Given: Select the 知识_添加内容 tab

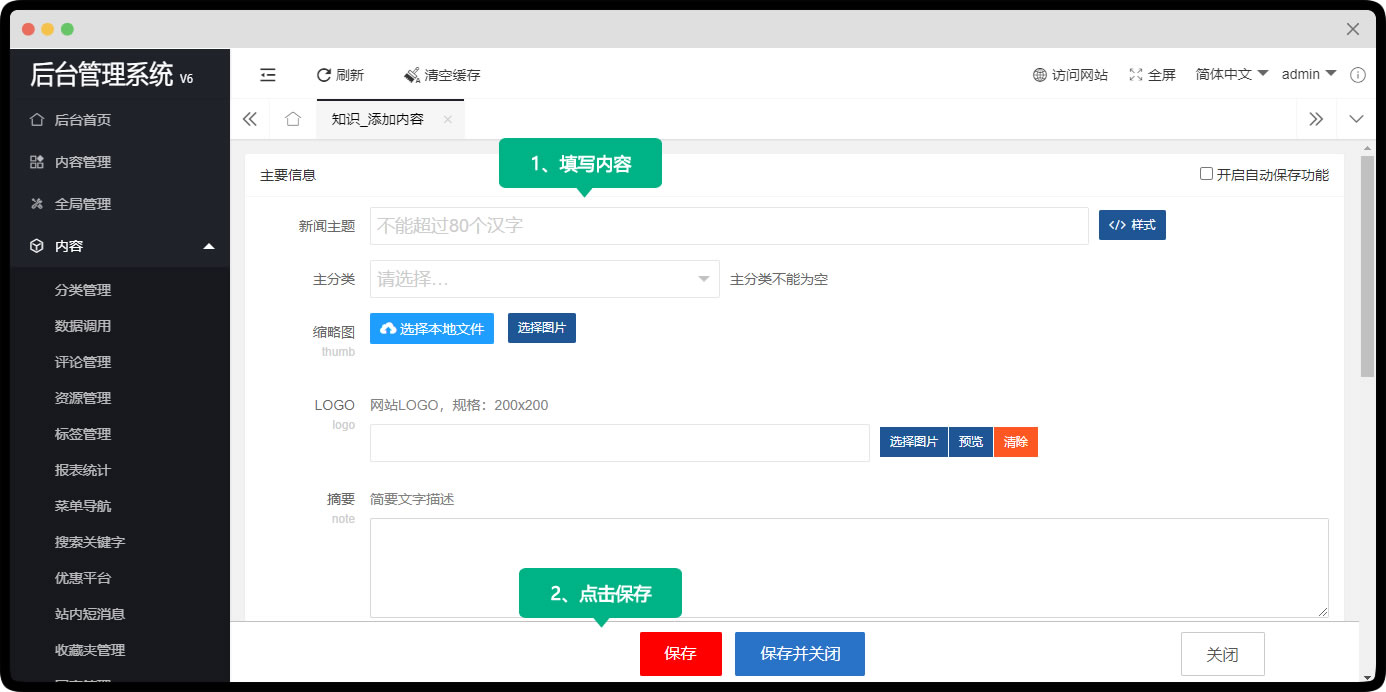Looking at the screenshot, I should [x=378, y=119].
